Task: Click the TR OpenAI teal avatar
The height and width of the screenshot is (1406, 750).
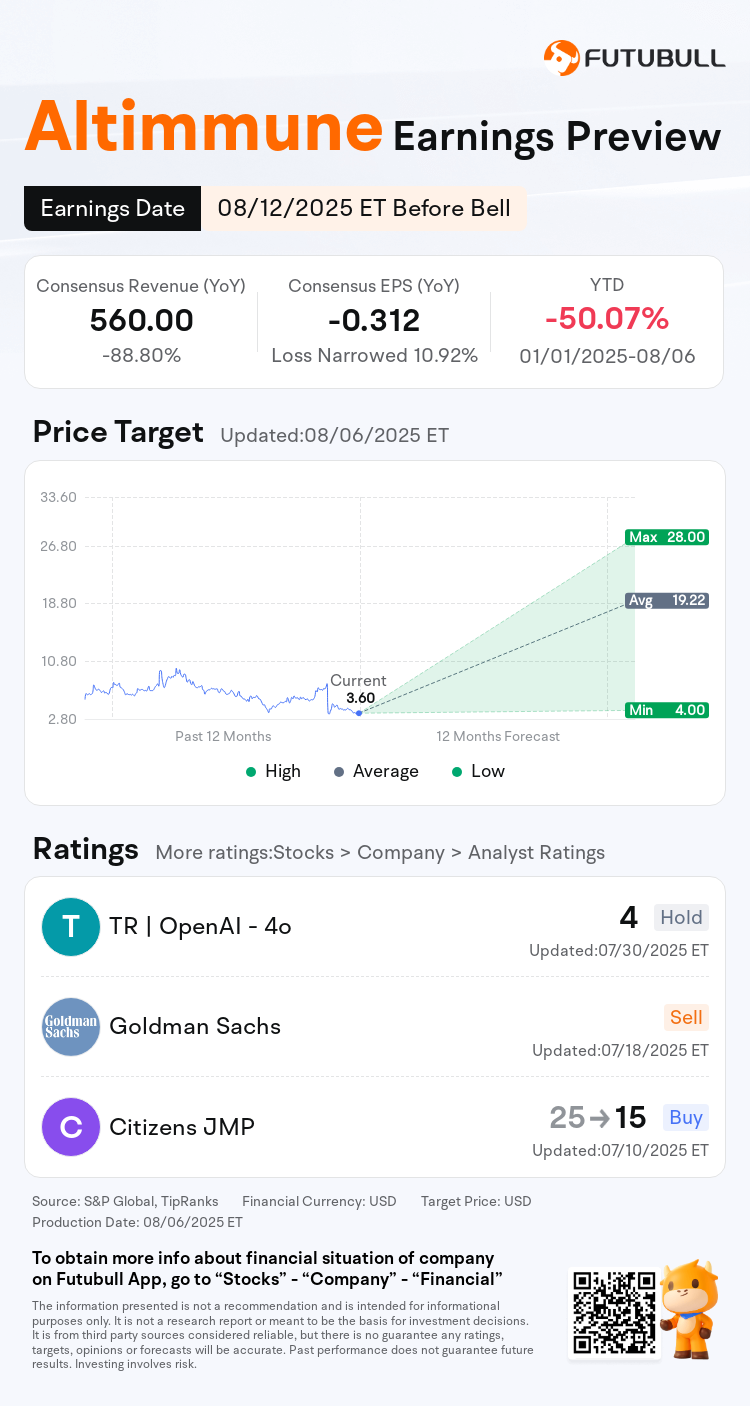Action: 71,927
